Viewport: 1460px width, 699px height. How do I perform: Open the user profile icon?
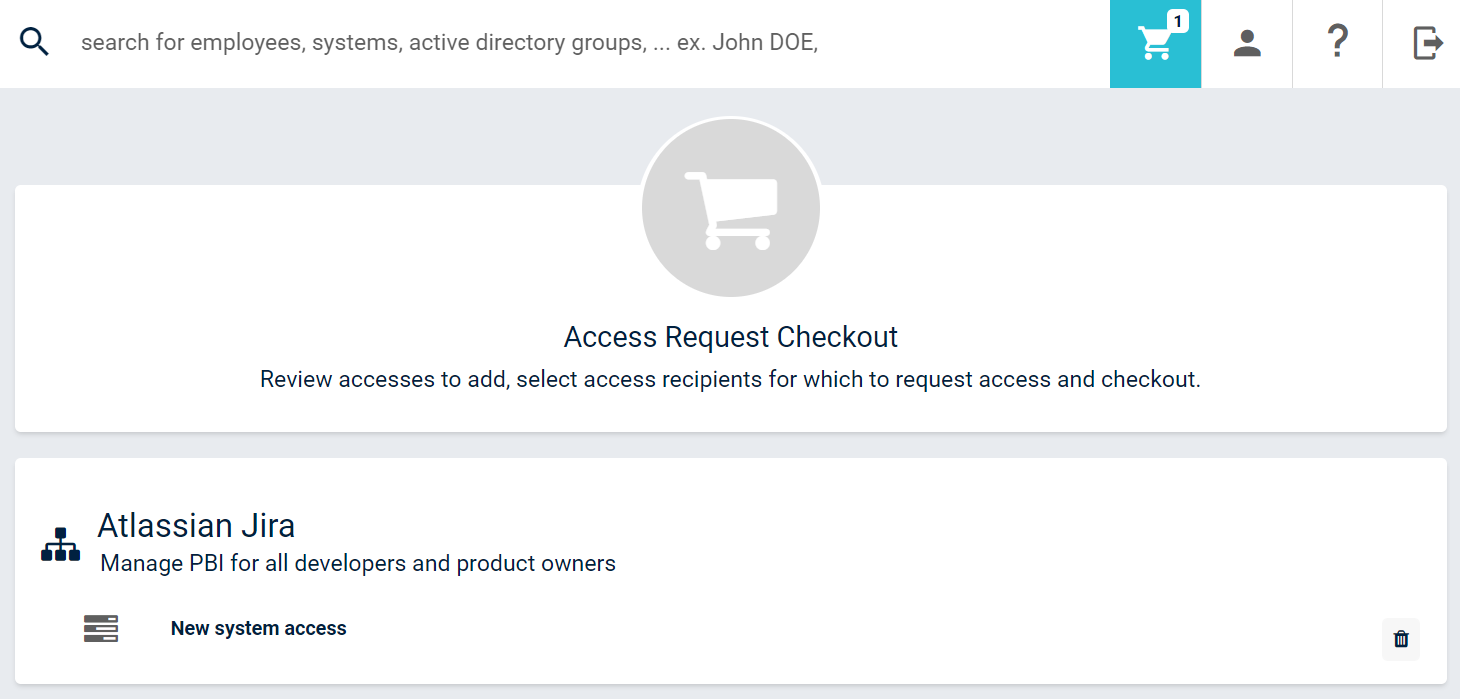click(x=1246, y=43)
